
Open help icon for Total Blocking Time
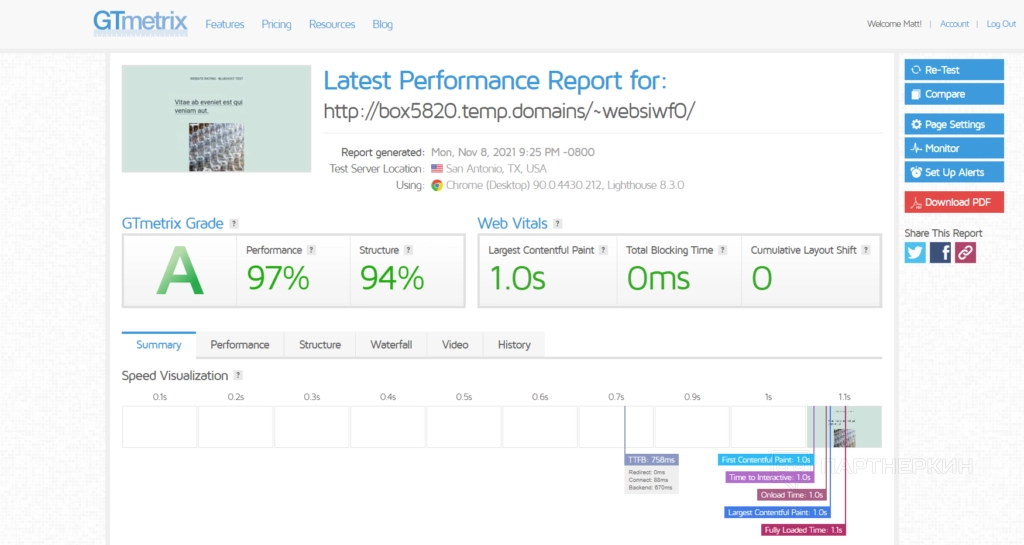pyautogui.click(x=722, y=250)
